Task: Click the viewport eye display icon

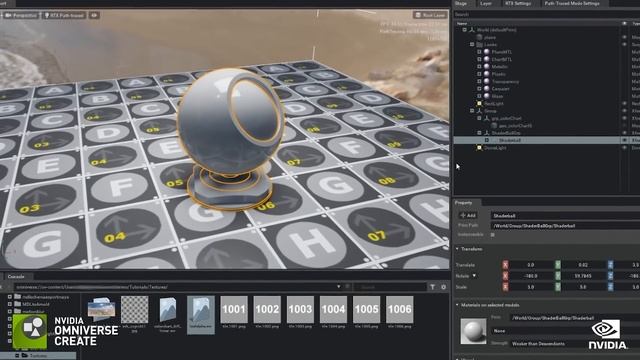Action: 94,16
